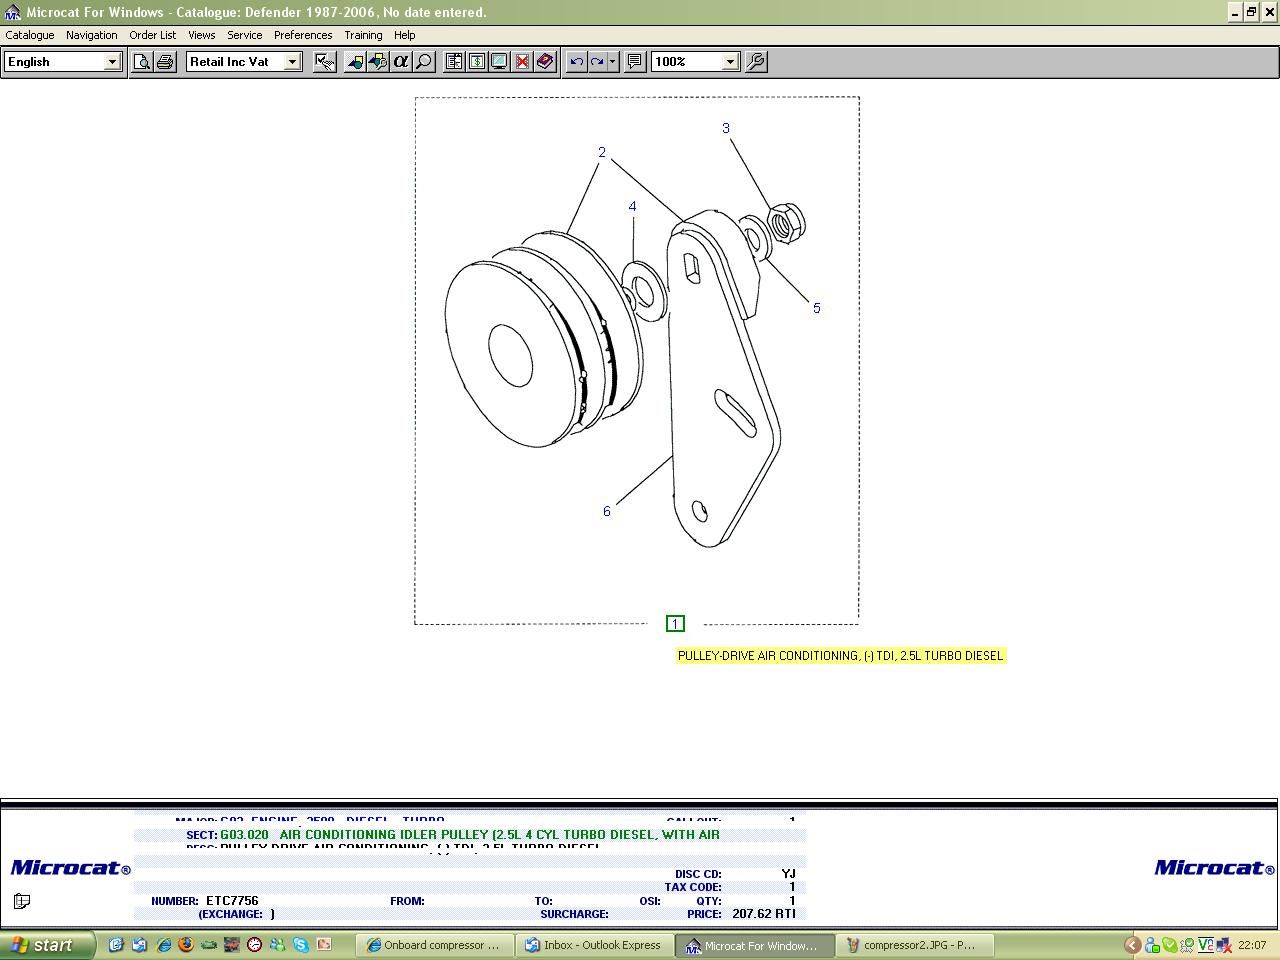Click the small panel icon under Microcat logo
1280x960 pixels.
(x=22, y=901)
